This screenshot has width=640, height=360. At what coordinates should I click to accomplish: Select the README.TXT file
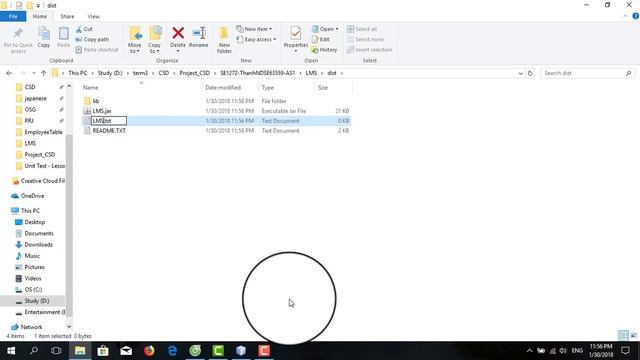[x=109, y=131]
